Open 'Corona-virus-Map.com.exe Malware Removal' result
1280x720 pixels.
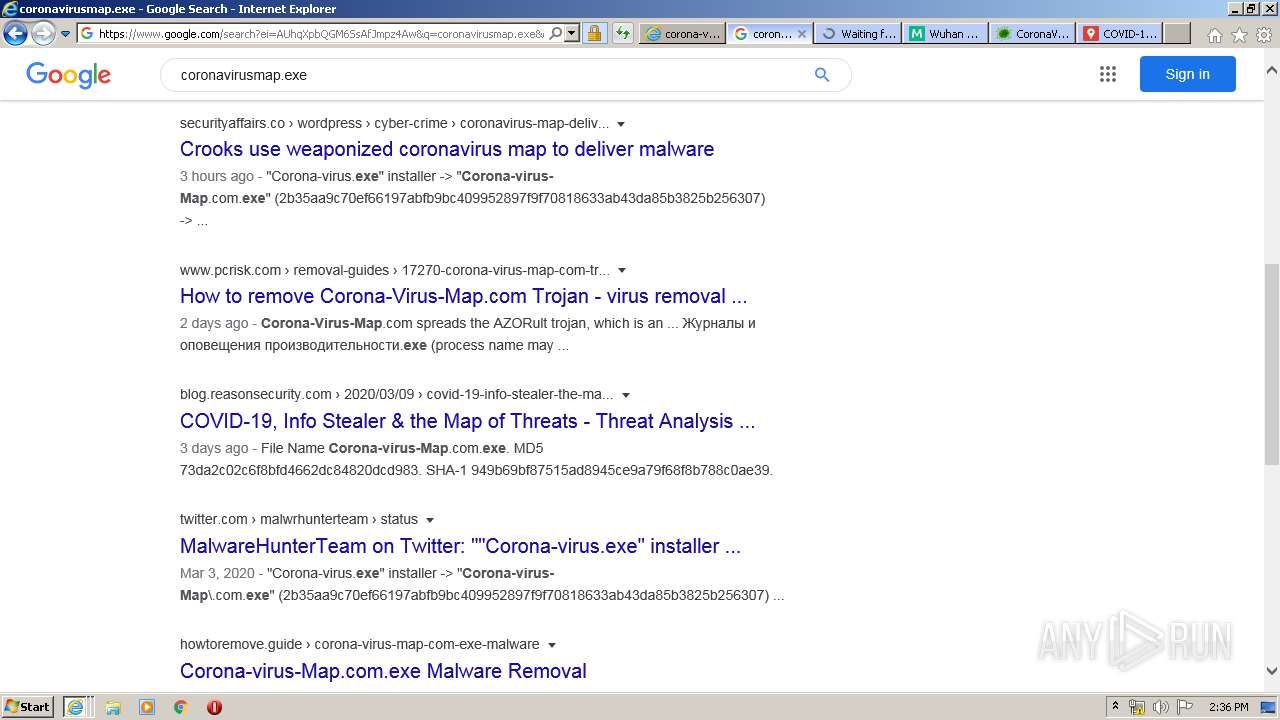[383, 671]
